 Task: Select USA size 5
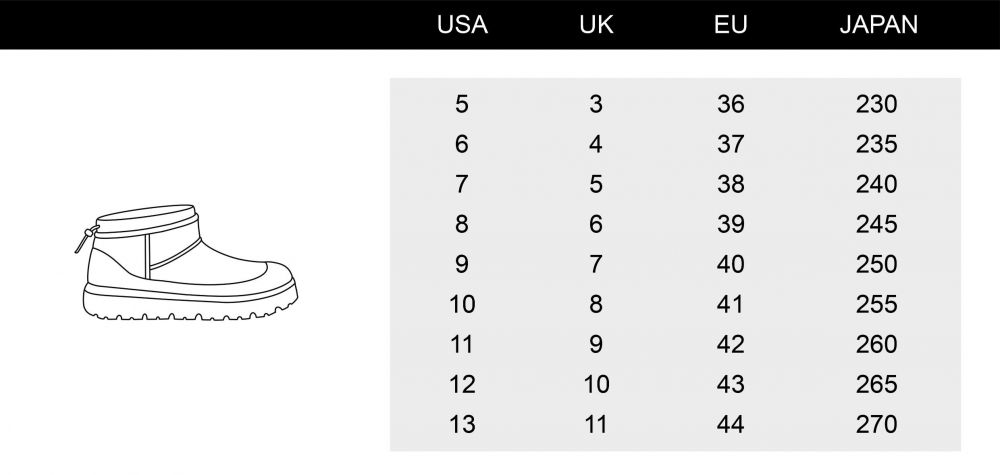[x=462, y=104]
